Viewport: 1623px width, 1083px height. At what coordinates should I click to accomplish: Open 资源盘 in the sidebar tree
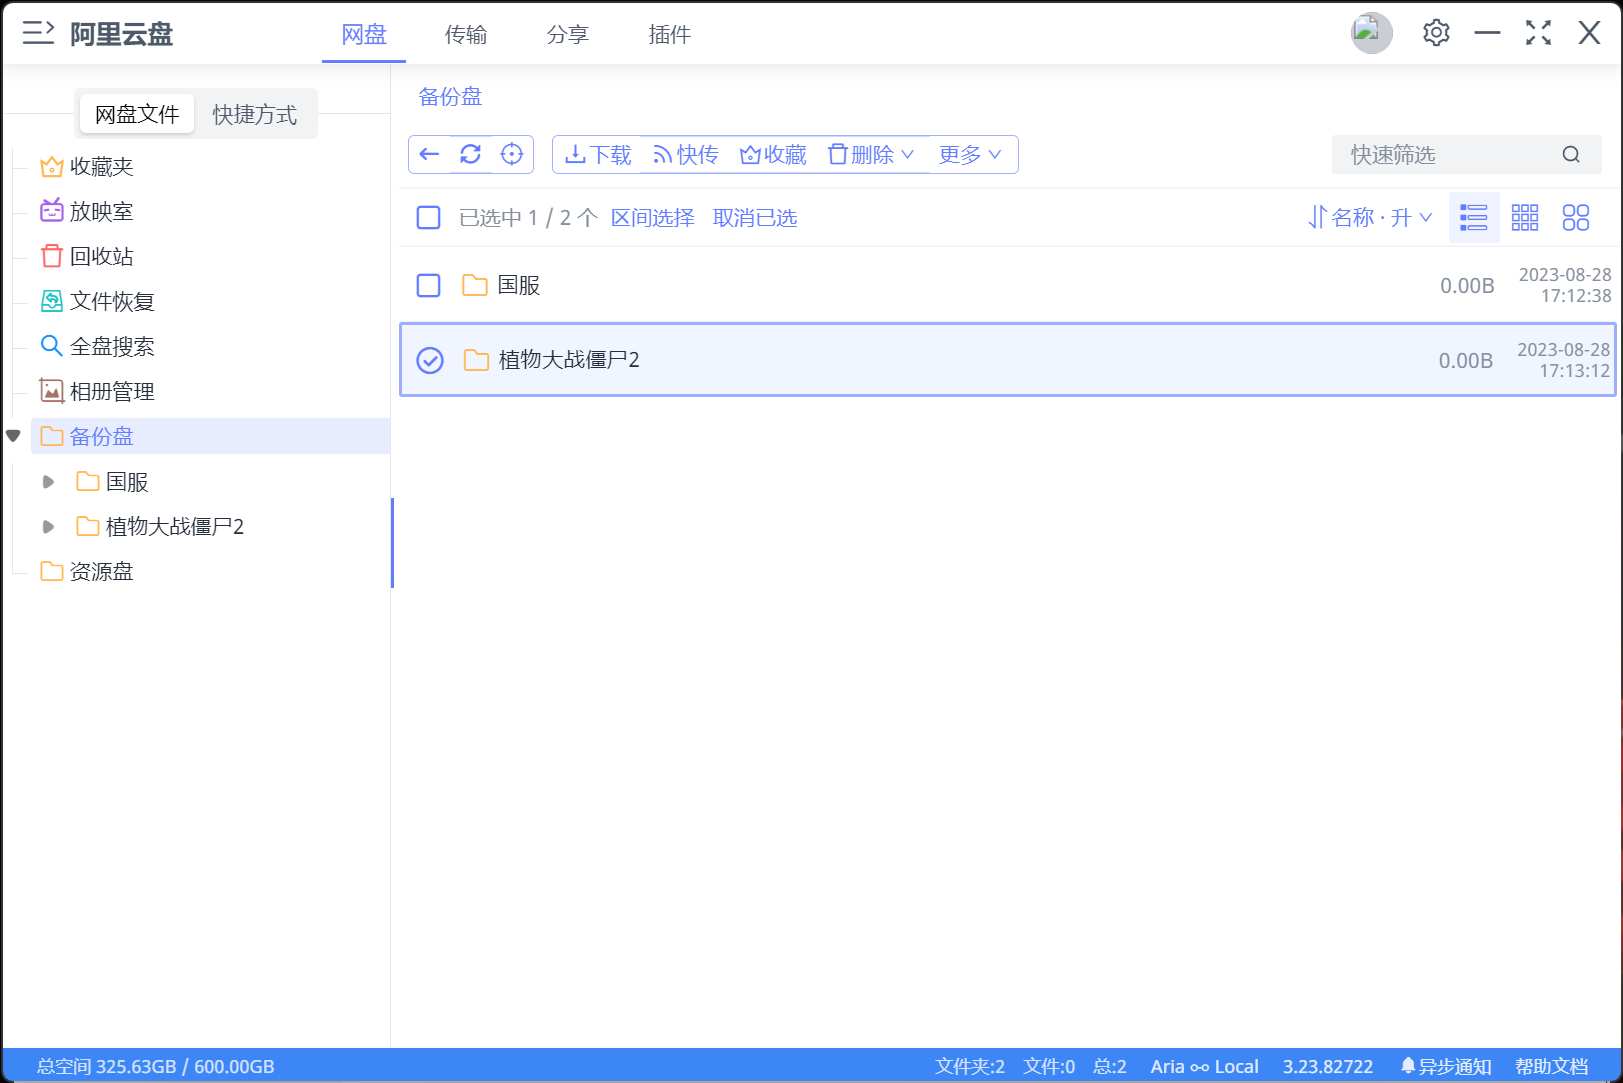[x=87, y=572]
